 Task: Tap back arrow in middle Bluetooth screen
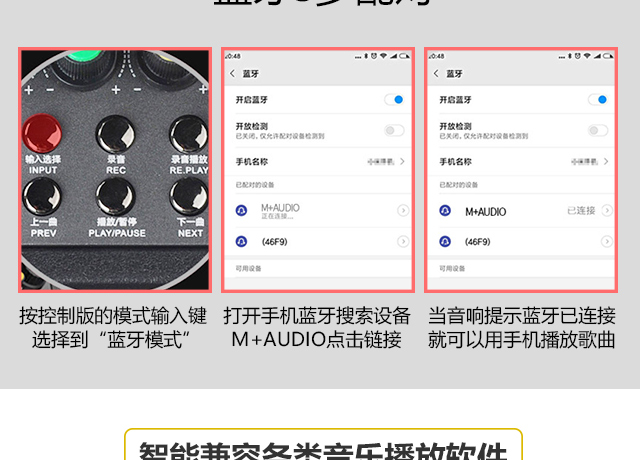pyautogui.click(x=232, y=73)
